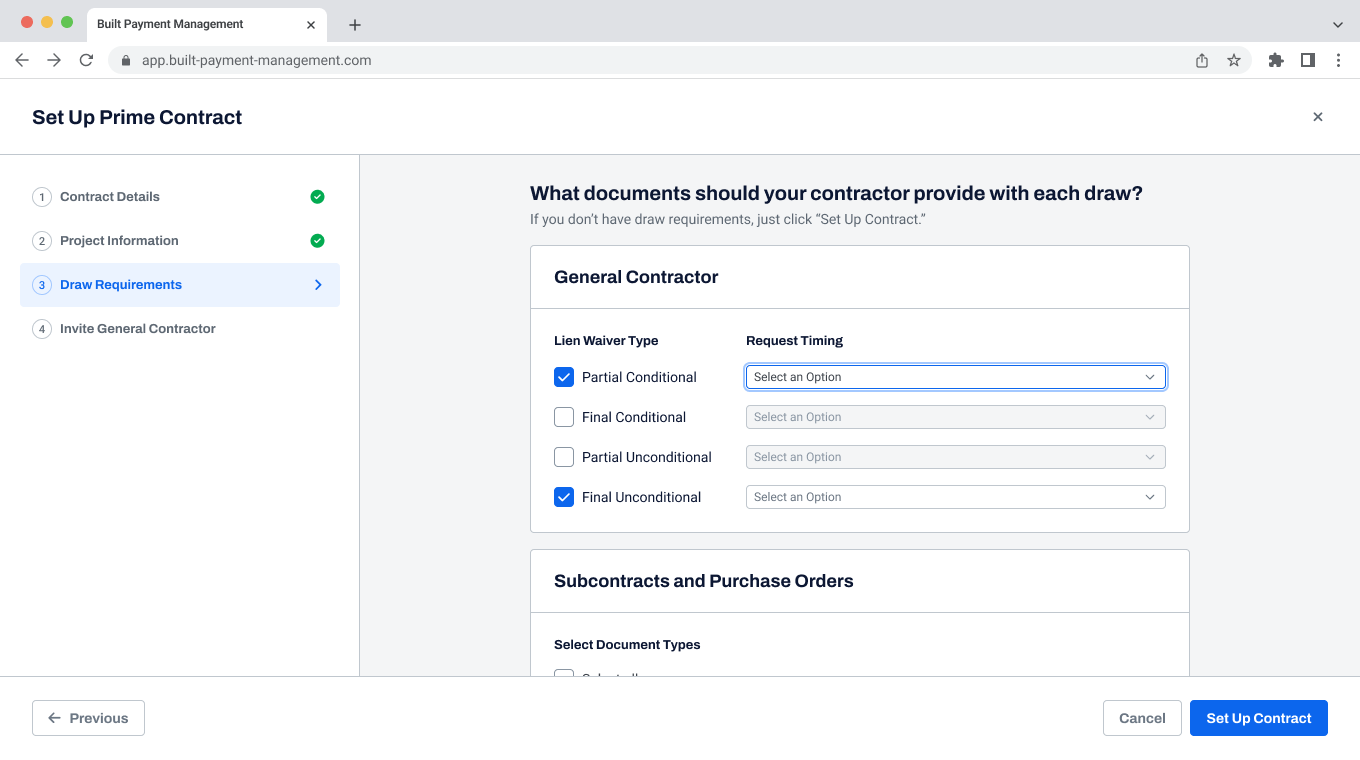Screen dimensions: 1360x760
Task: Click the completed checkmark on Project Information
Action: (x=317, y=240)
